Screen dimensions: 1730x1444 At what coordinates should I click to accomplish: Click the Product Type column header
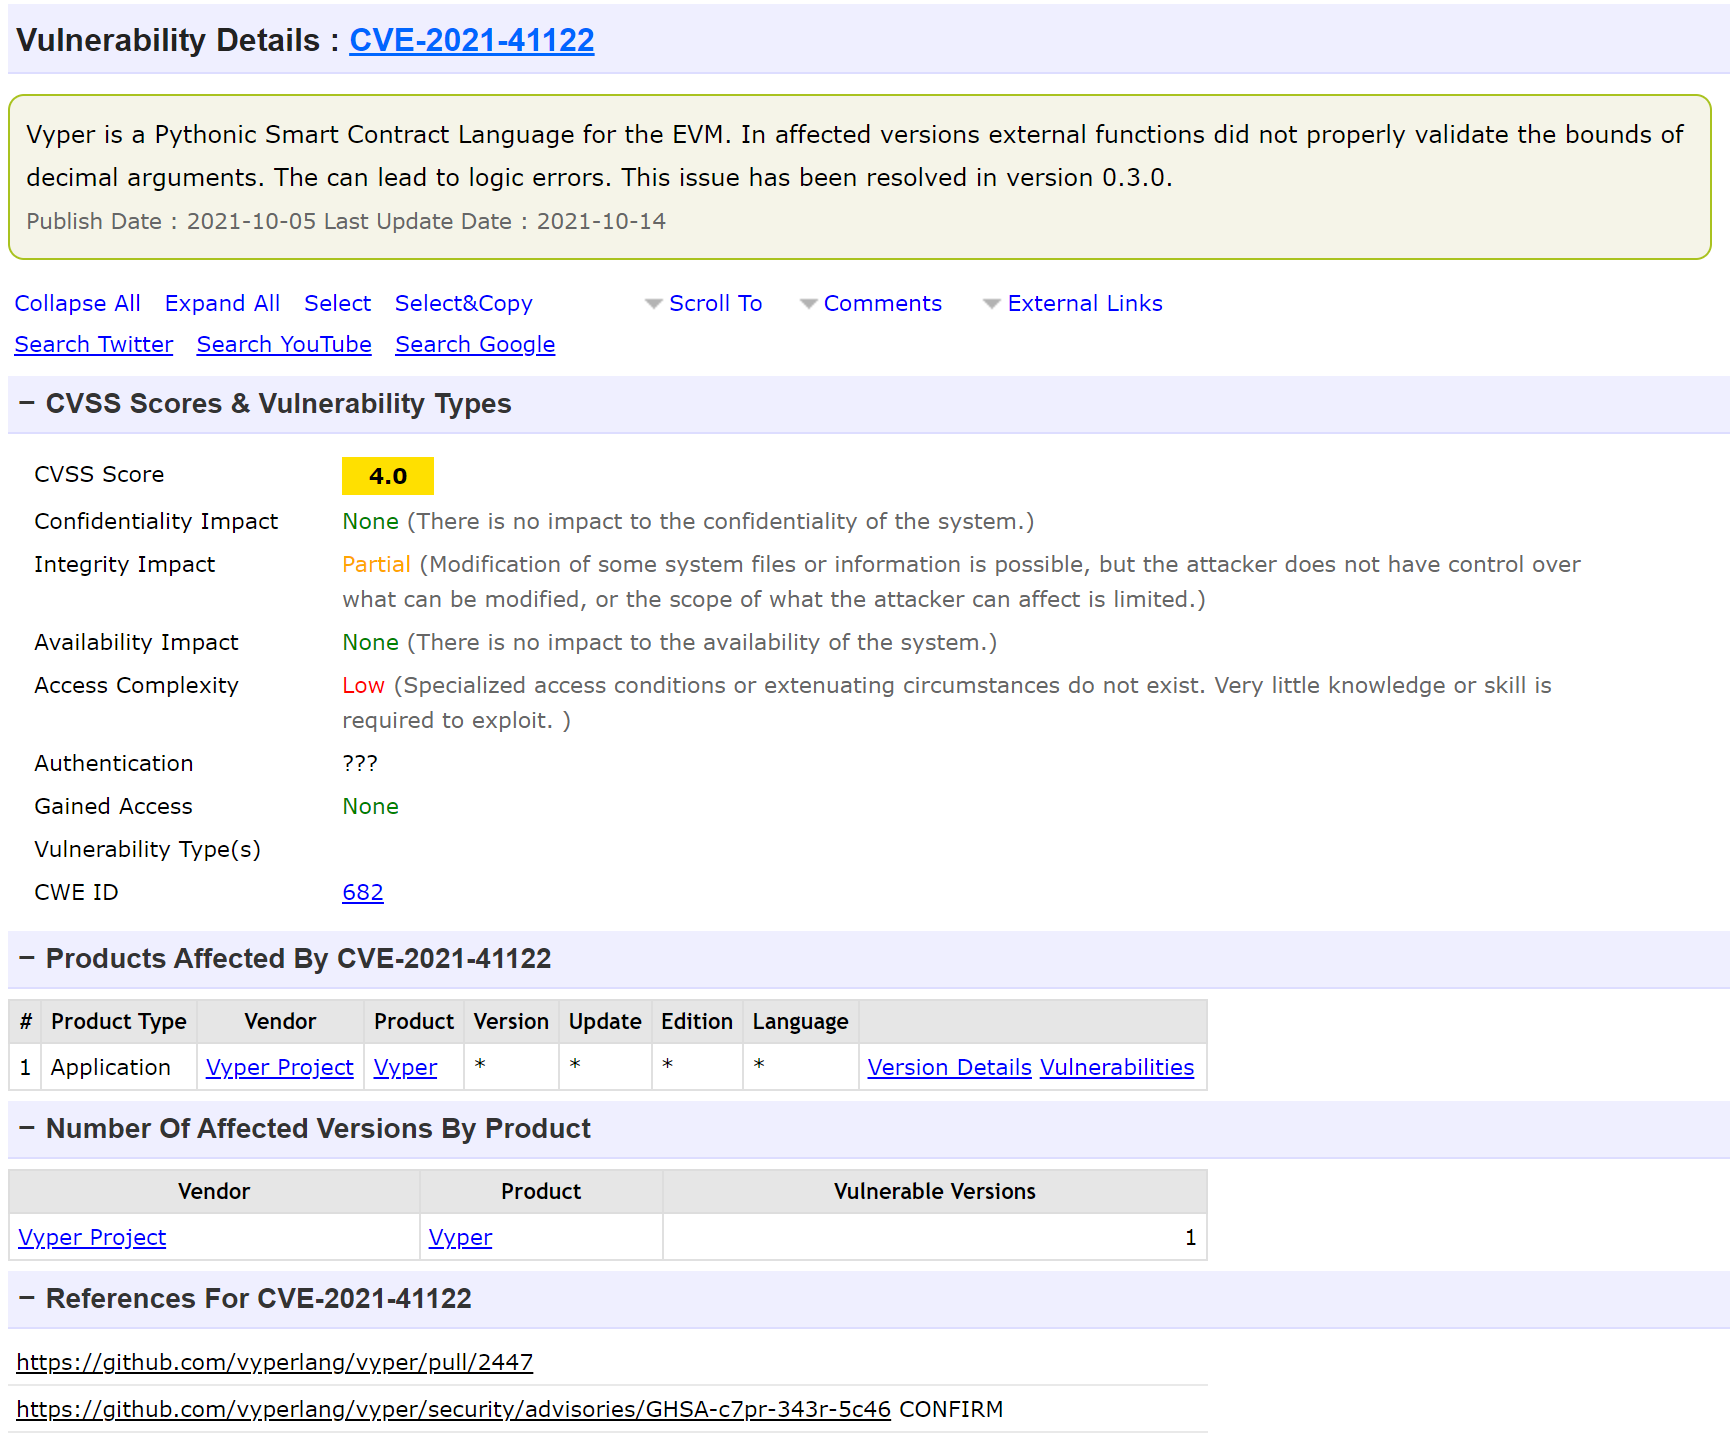coord(119,1021)
